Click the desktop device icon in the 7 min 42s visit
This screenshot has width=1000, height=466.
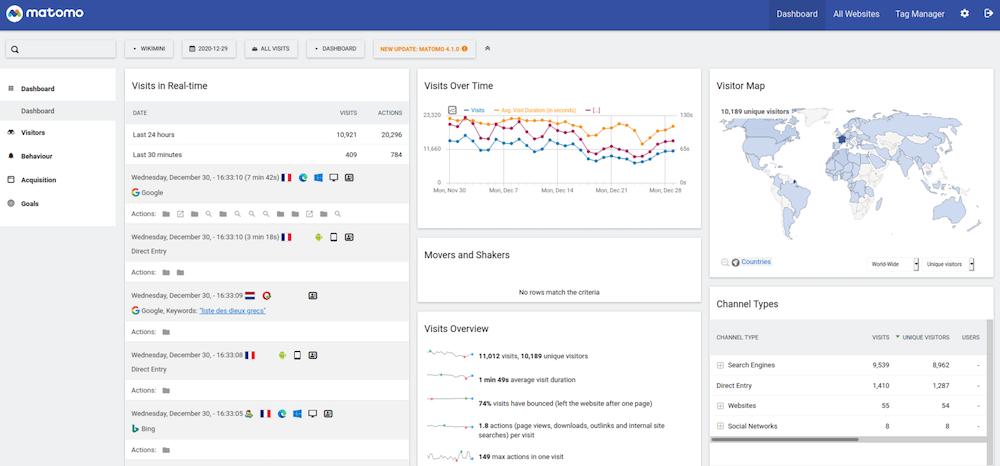(x=334, y=178)
